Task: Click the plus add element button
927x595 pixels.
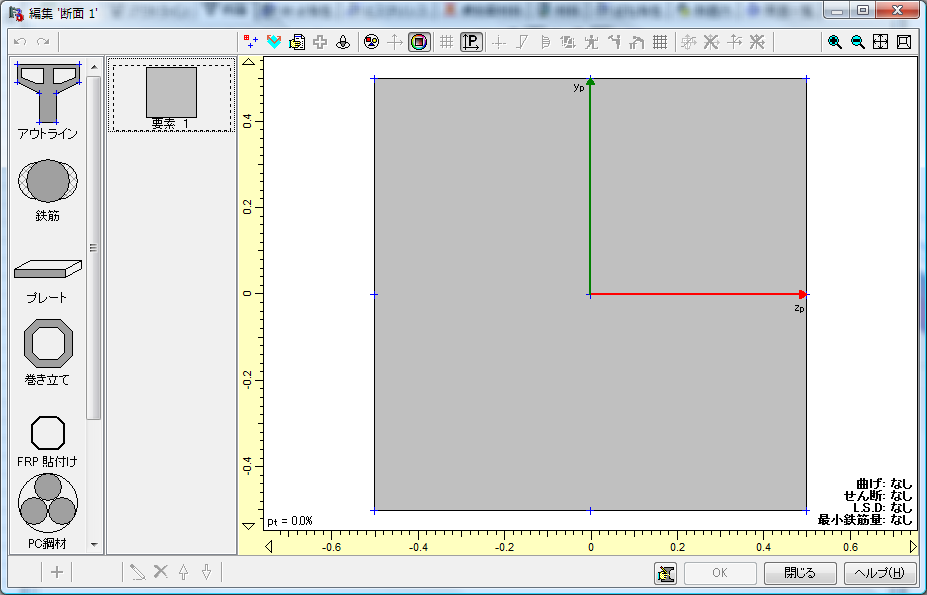Action: (57, 572)
